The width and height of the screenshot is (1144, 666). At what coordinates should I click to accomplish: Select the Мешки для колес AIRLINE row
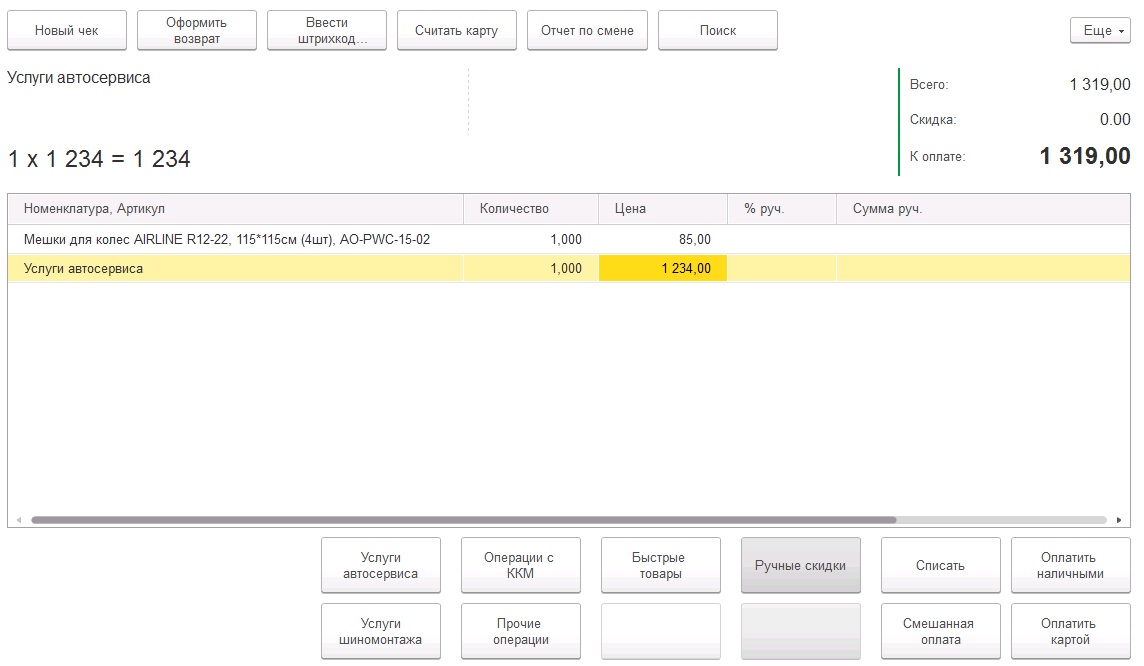227,240
